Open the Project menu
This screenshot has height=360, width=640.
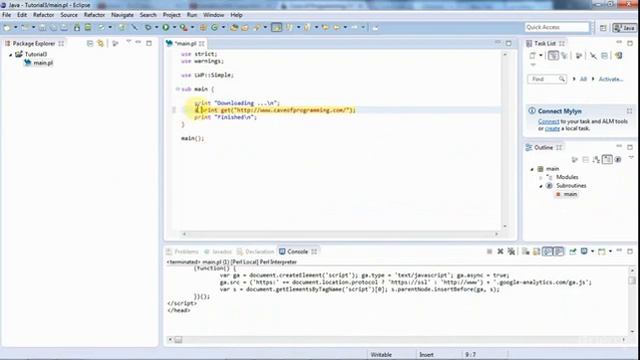click(171, 15)
